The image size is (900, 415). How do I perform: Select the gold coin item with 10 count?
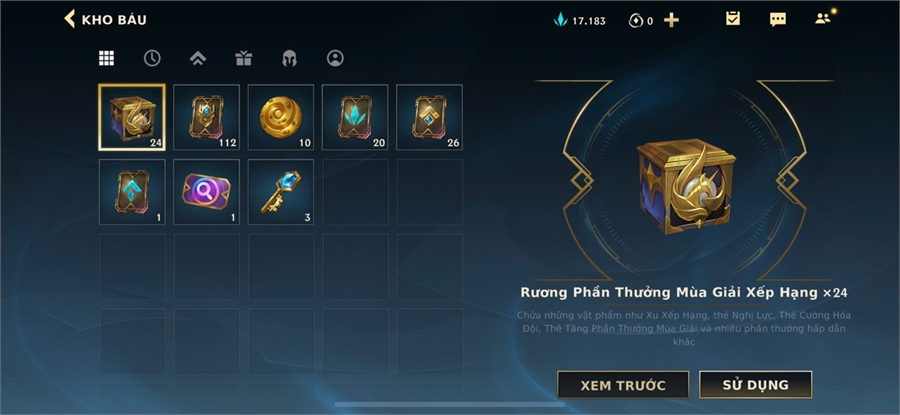coord(281,117)
